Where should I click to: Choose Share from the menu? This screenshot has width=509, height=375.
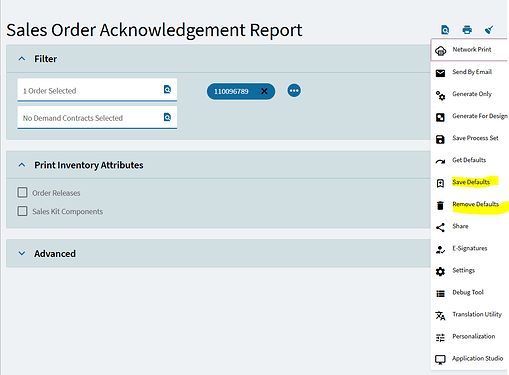pyautogui.click(x=469, y=226)
